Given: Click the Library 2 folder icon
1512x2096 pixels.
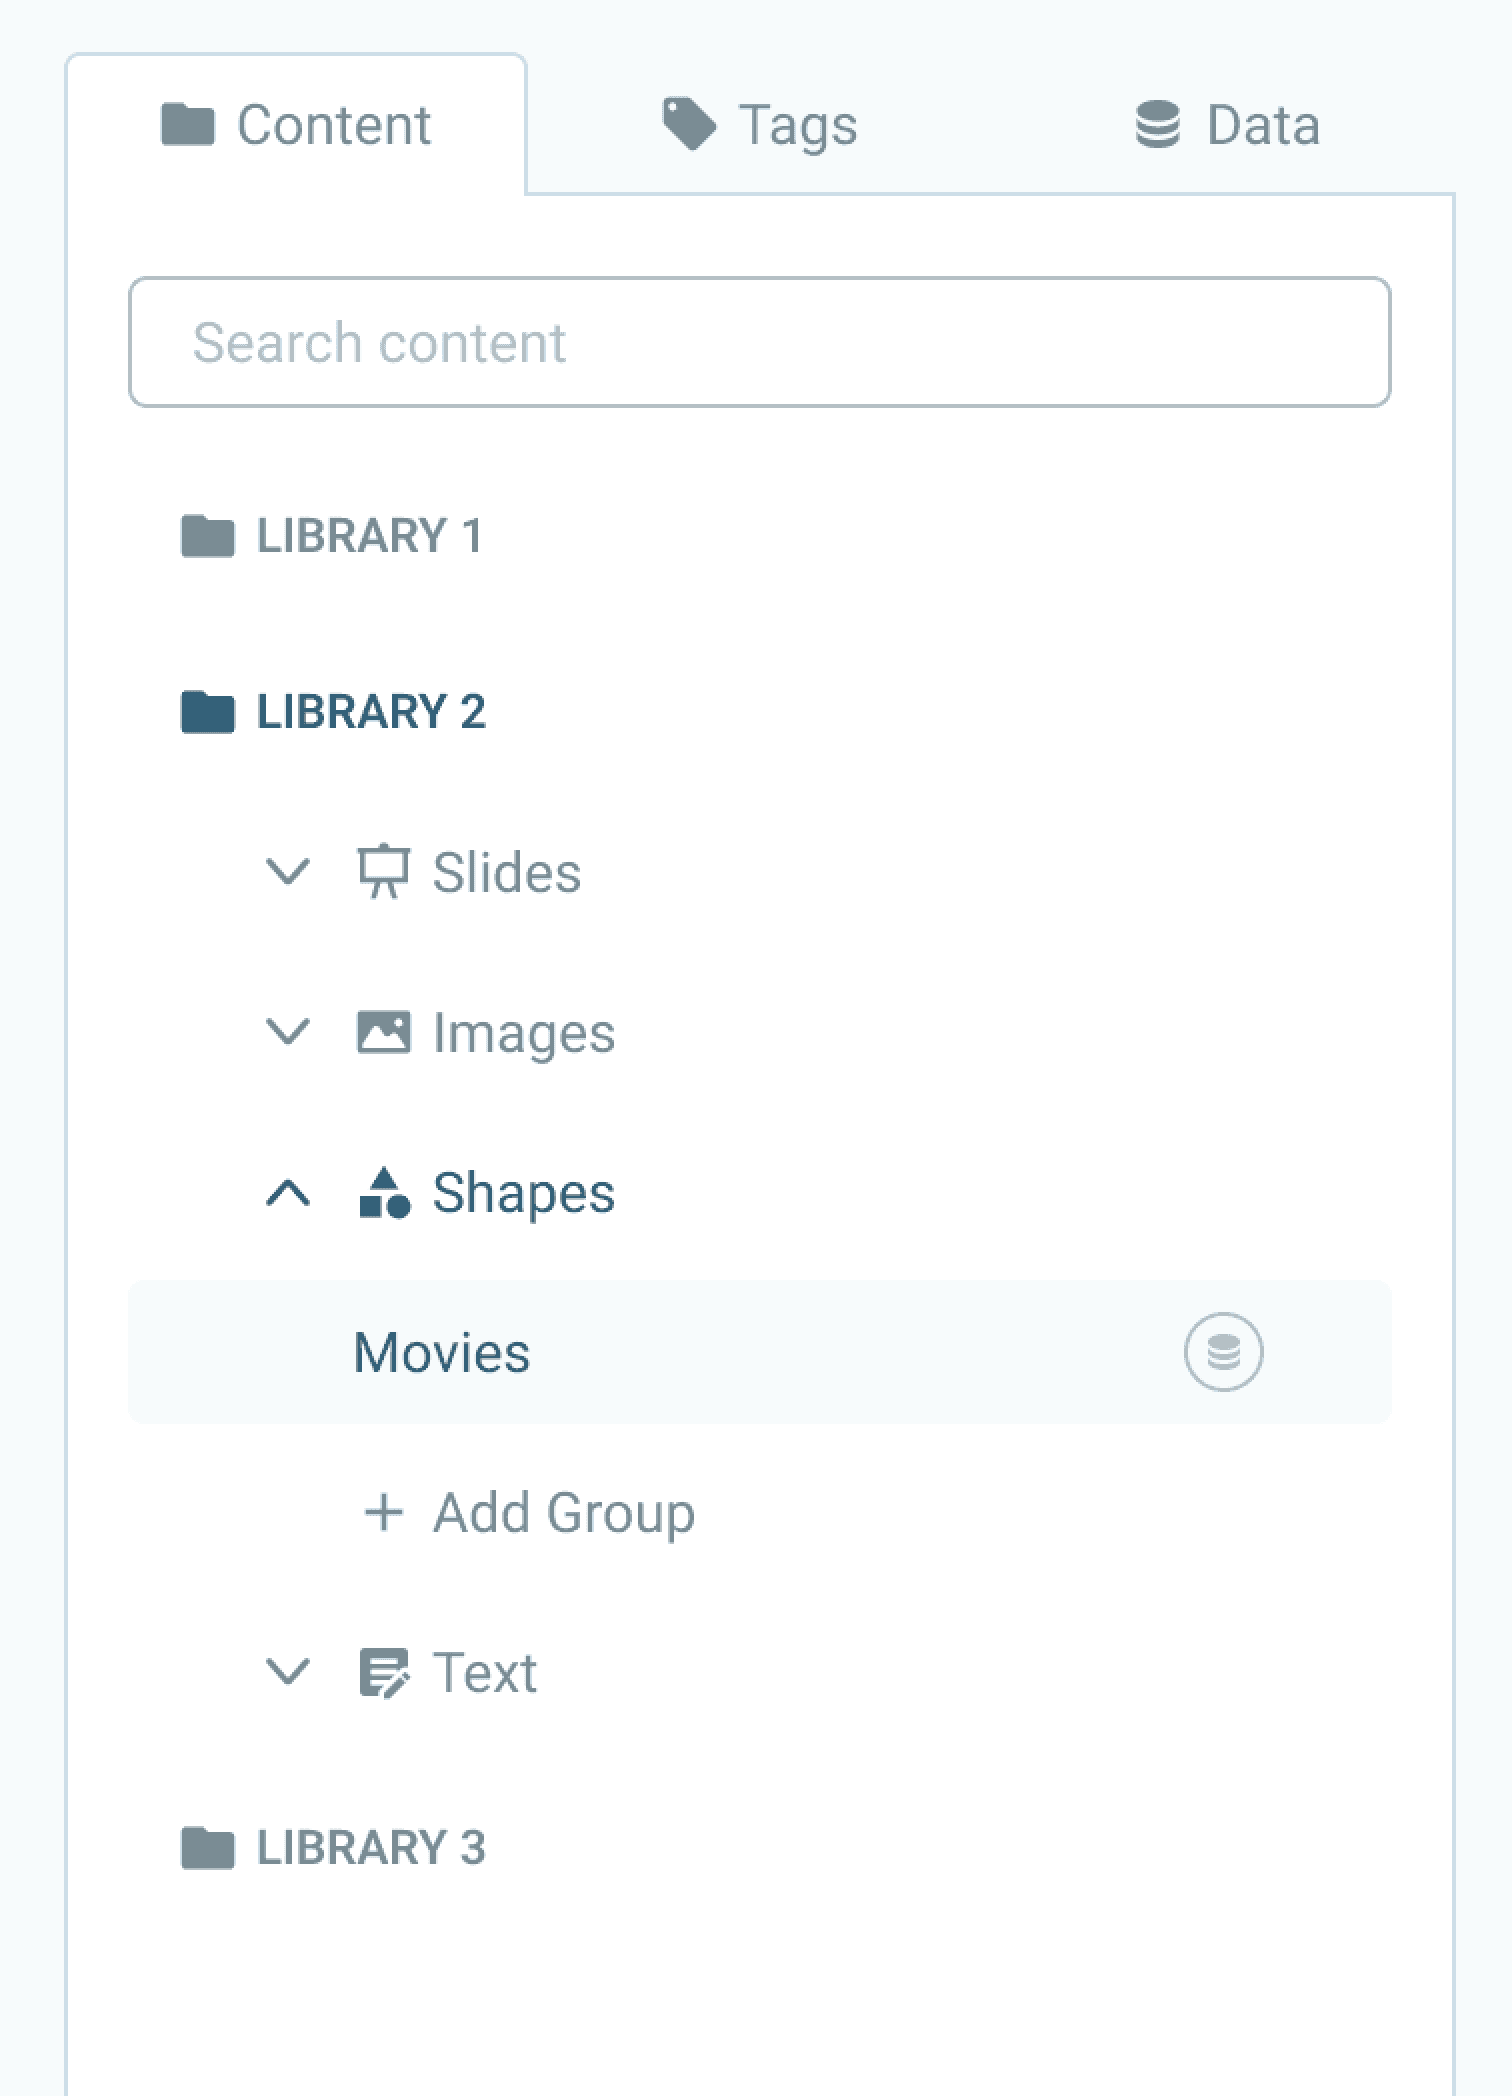Looking at the screenshot, I should 207,712.
